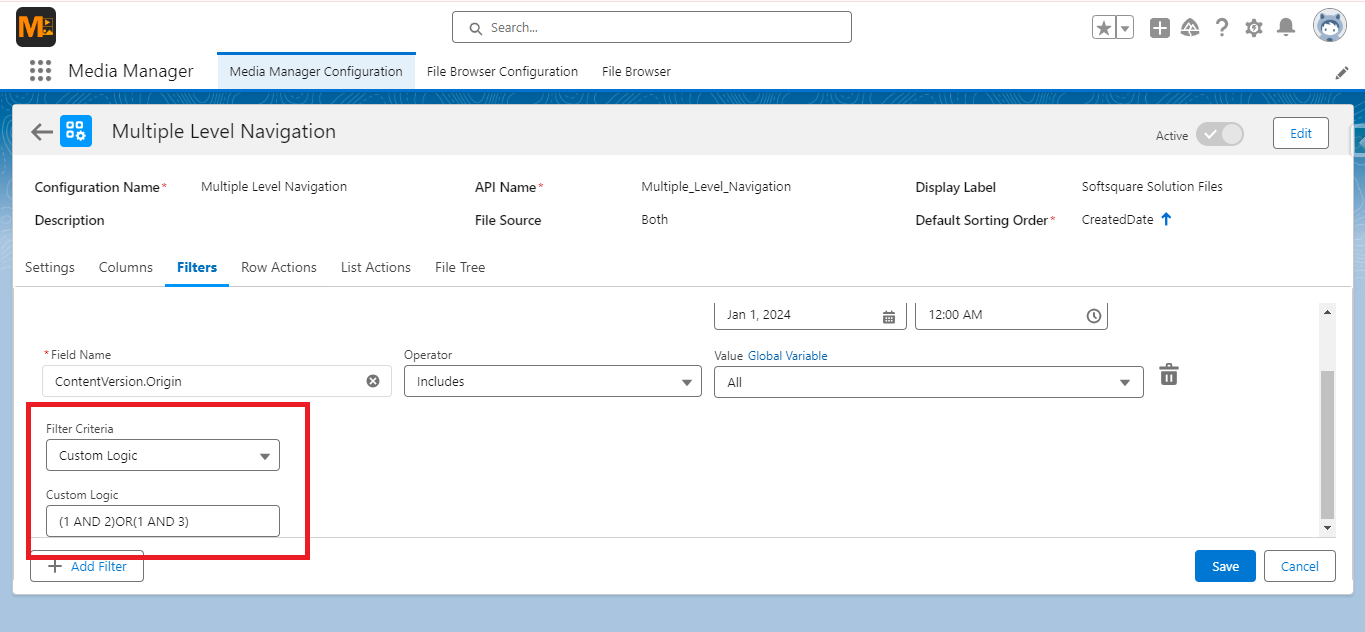Open the Setup gear icon
Screen dimensions: 1365x632
1254,28
